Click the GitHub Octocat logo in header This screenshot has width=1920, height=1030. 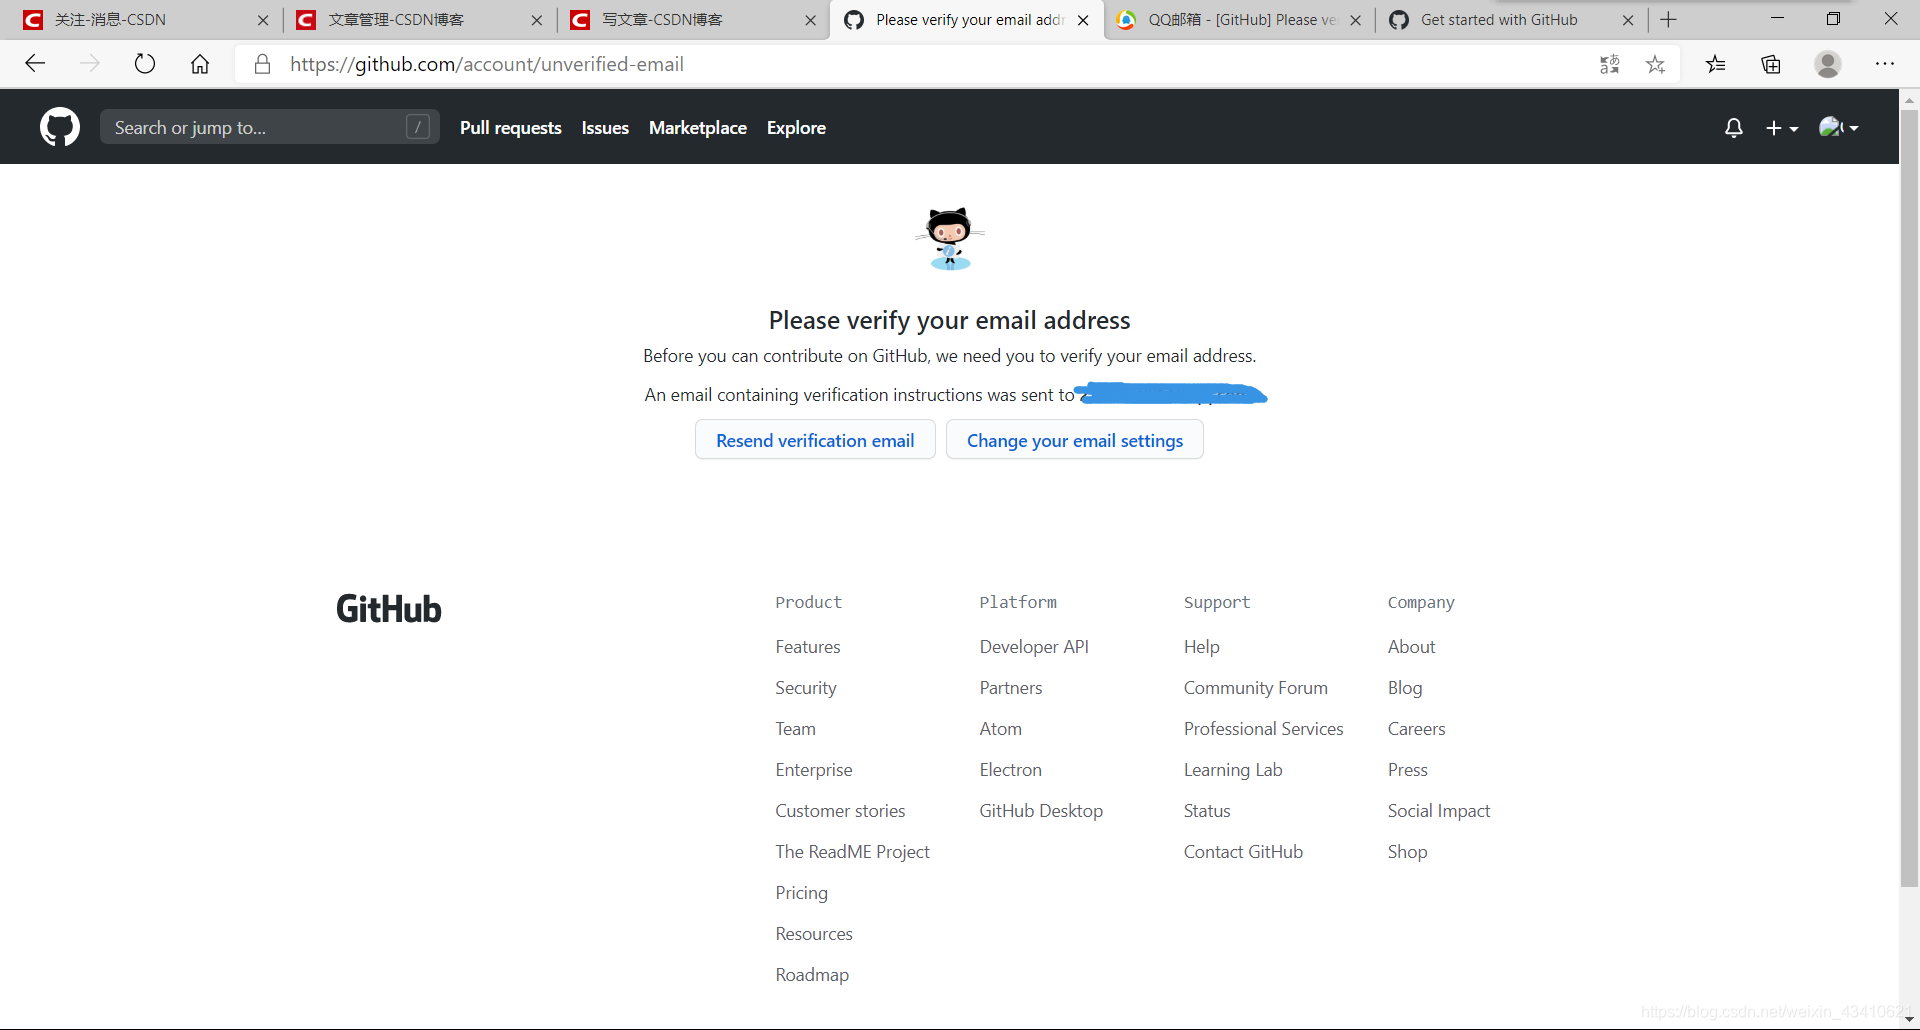pyautogui.click(x=60, y=127)
